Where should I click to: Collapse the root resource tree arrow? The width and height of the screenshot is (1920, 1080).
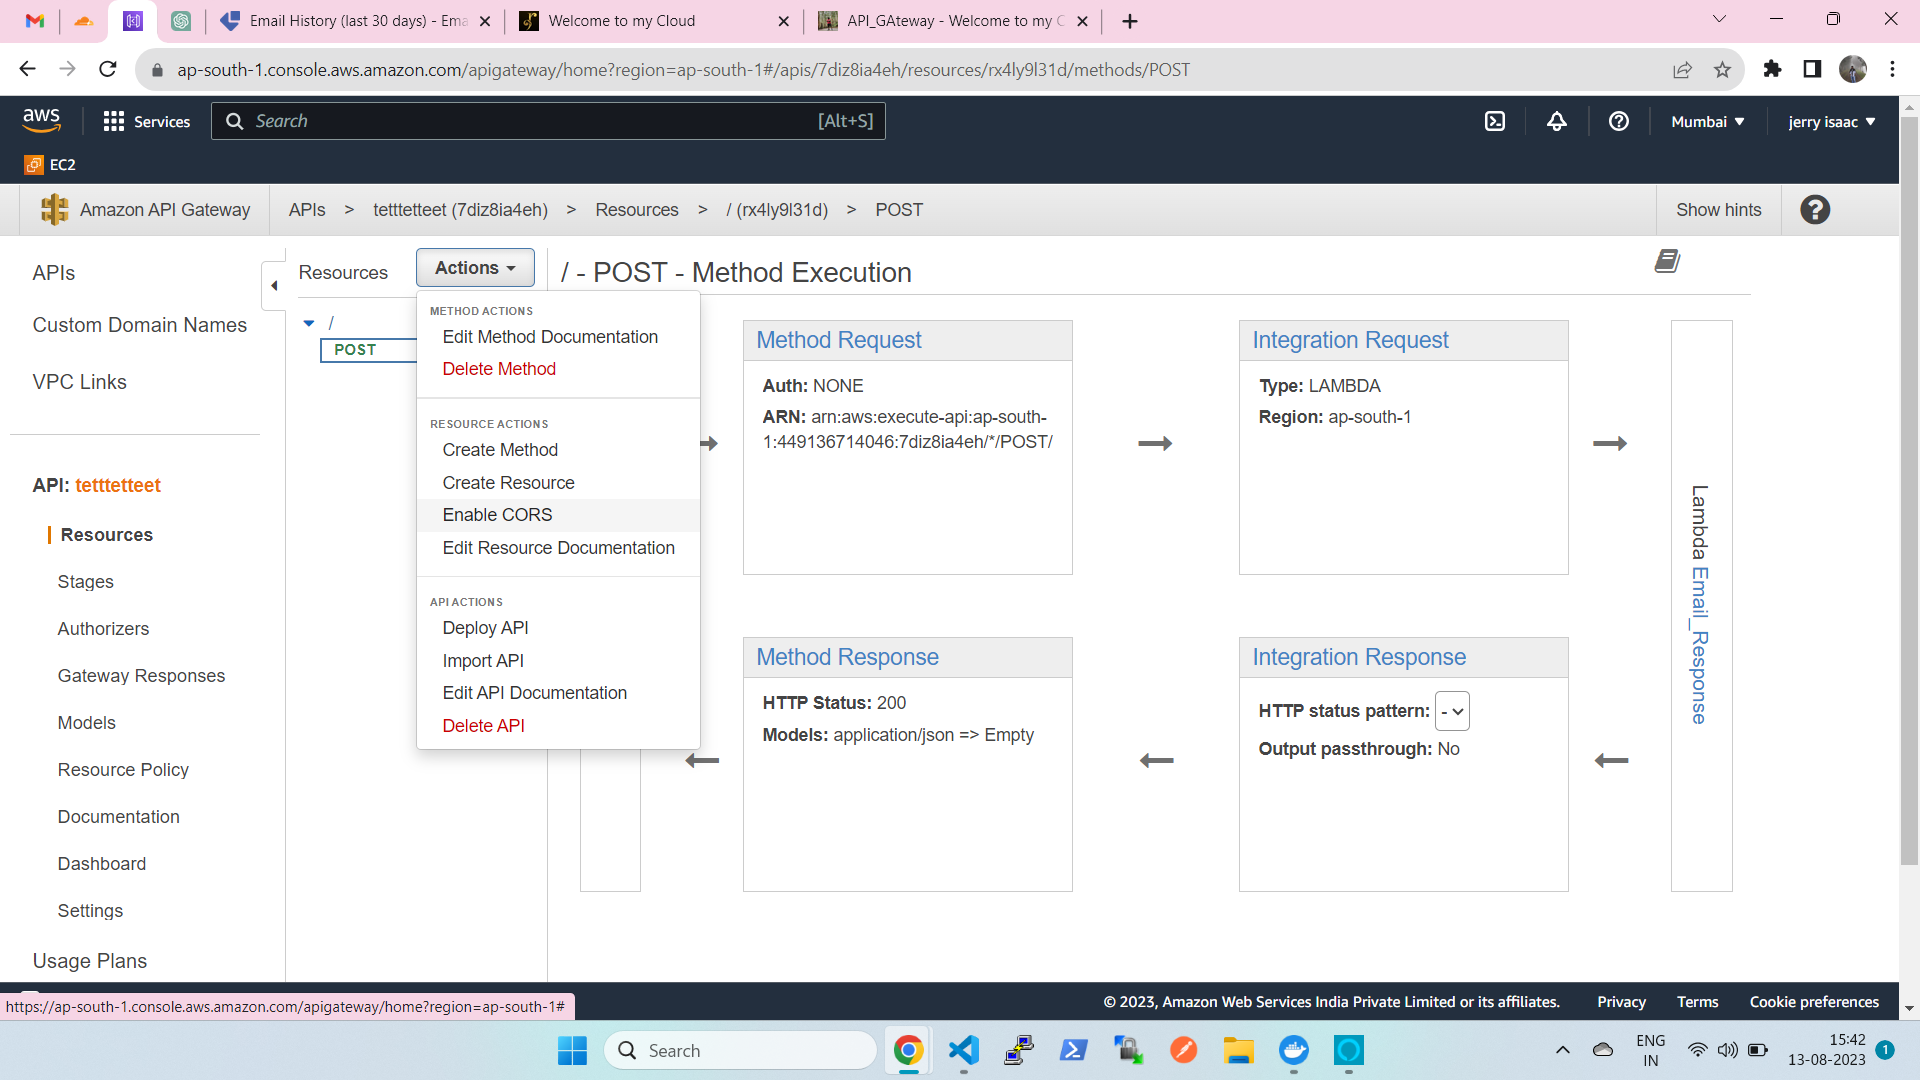pyautogui.click(x=309, y=323)
